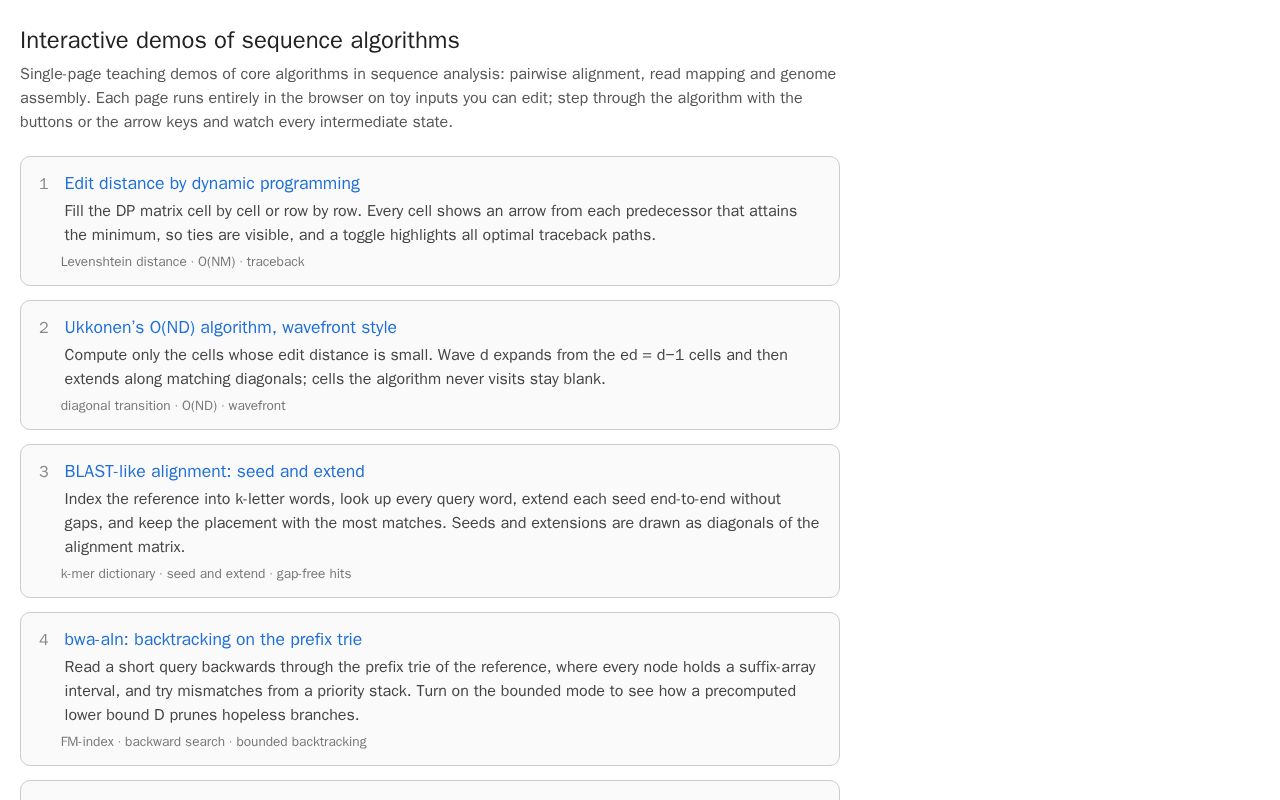The image size is (1280, 800).
Task: Open Ukkonen's O(ND) algorithm wavefront link
Action: point(230,327)
